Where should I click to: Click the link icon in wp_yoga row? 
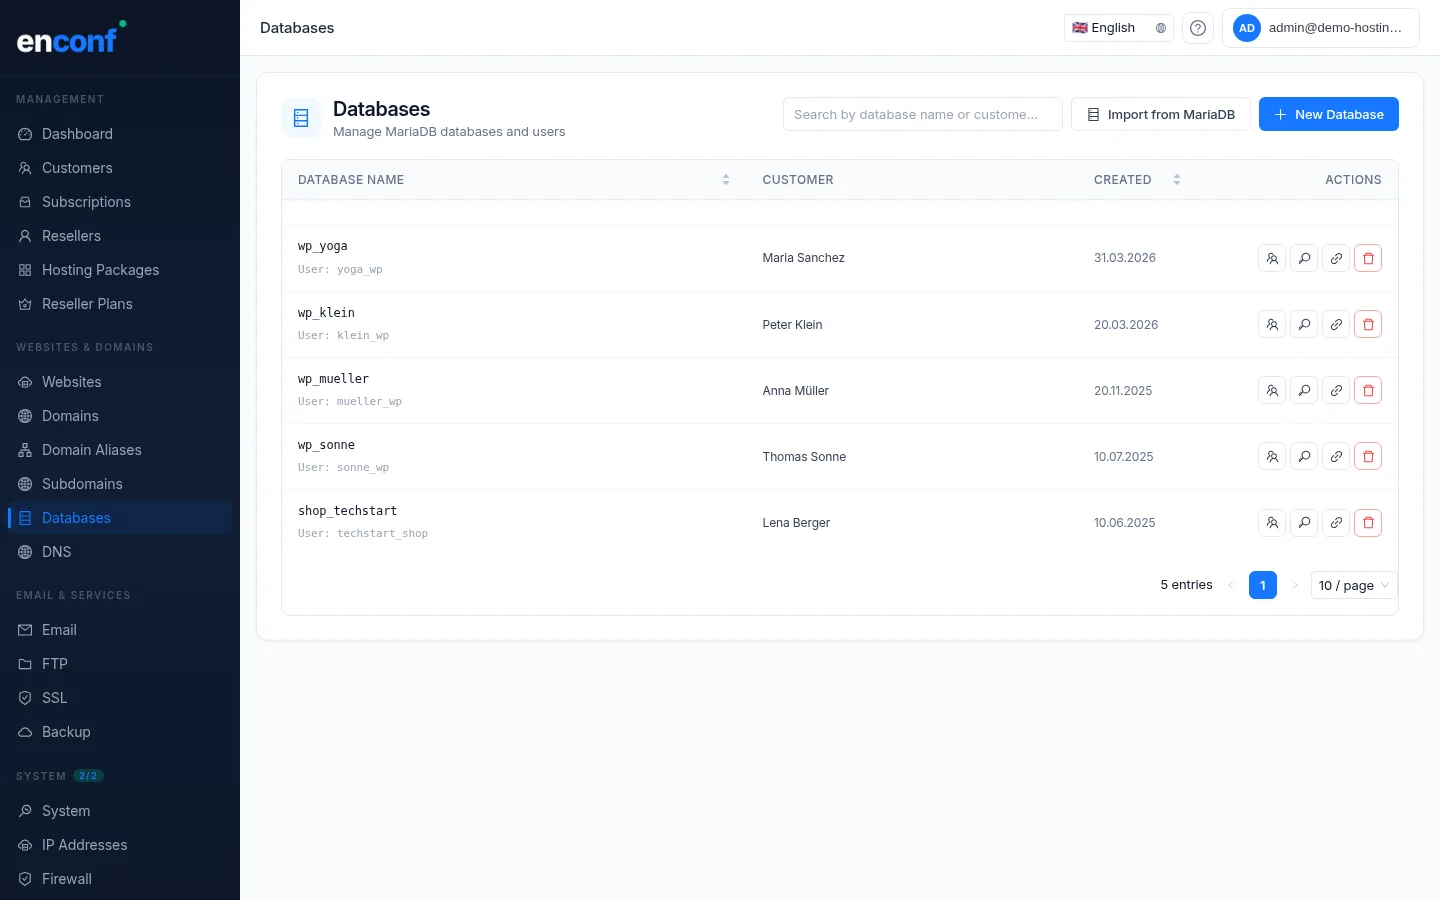coord(1336,258)
